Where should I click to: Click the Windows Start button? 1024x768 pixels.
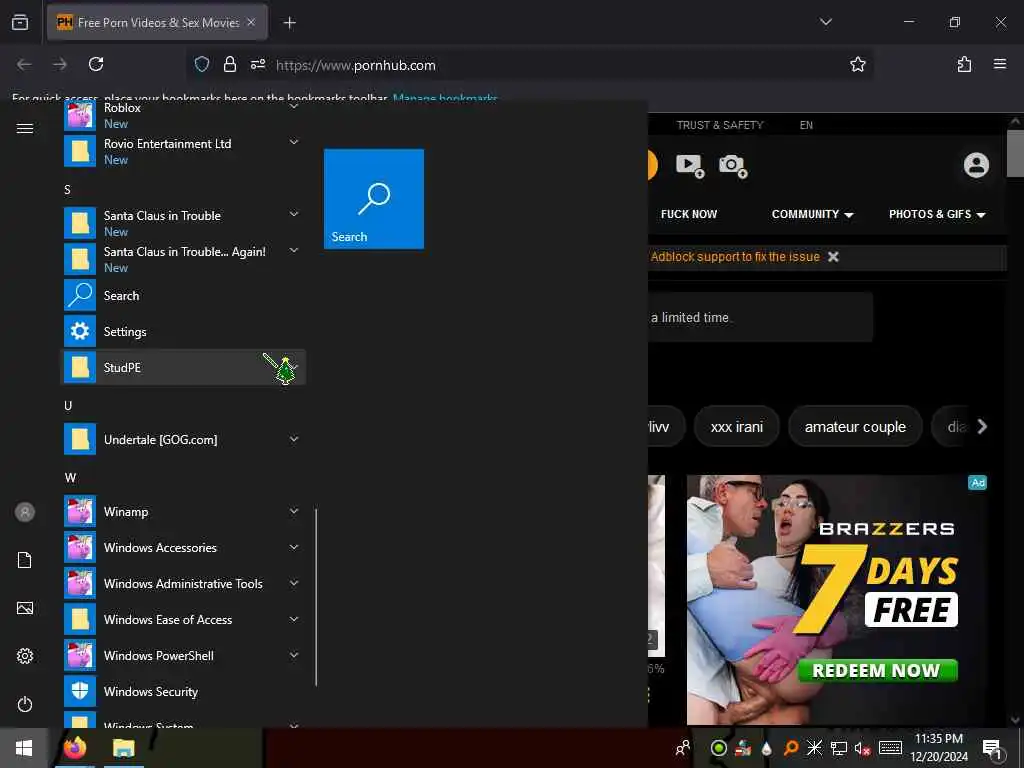24,748
